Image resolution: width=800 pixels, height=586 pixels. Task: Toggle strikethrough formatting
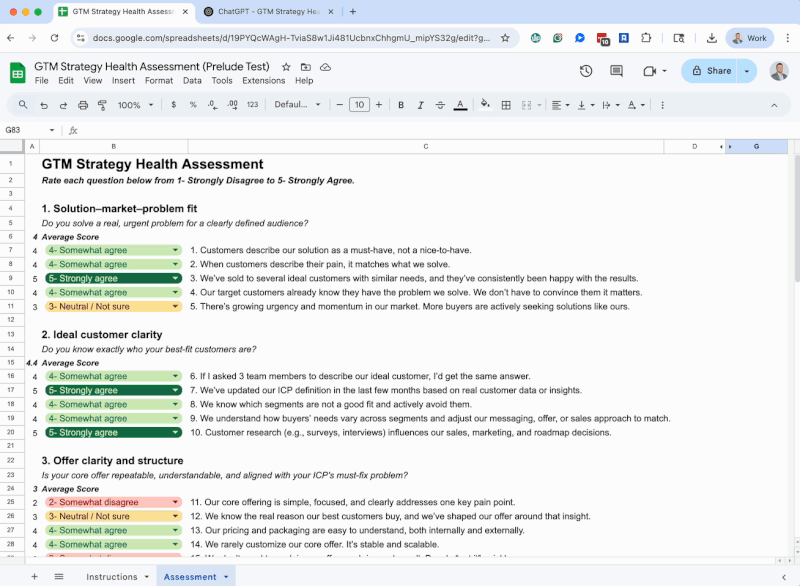click(x=440, y=105)
